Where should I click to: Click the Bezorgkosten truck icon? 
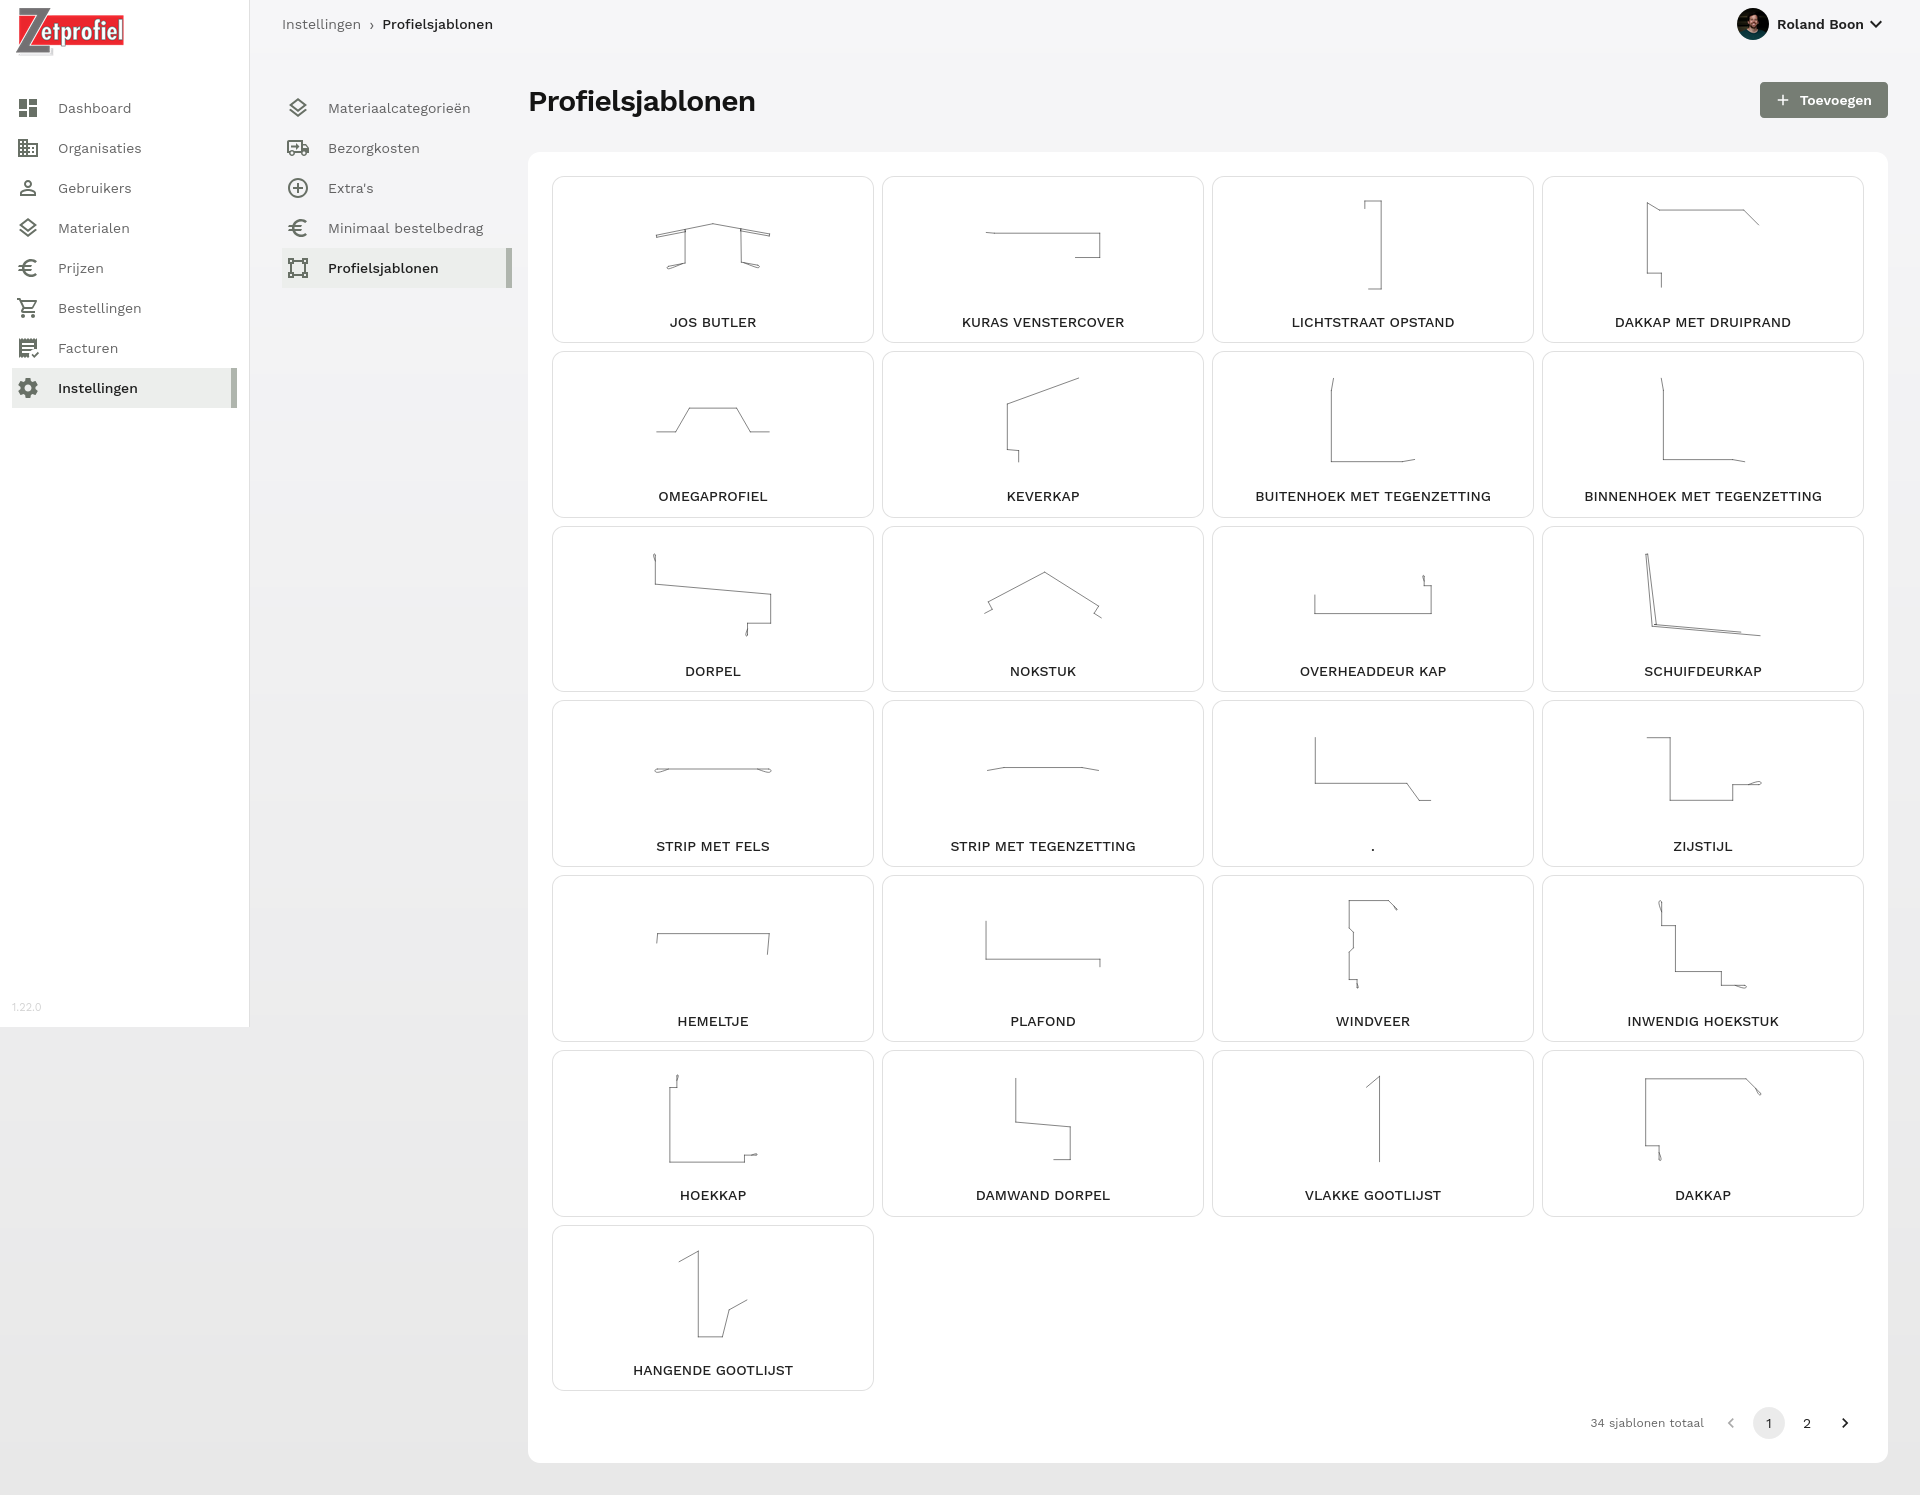click(x=298, y=148)
